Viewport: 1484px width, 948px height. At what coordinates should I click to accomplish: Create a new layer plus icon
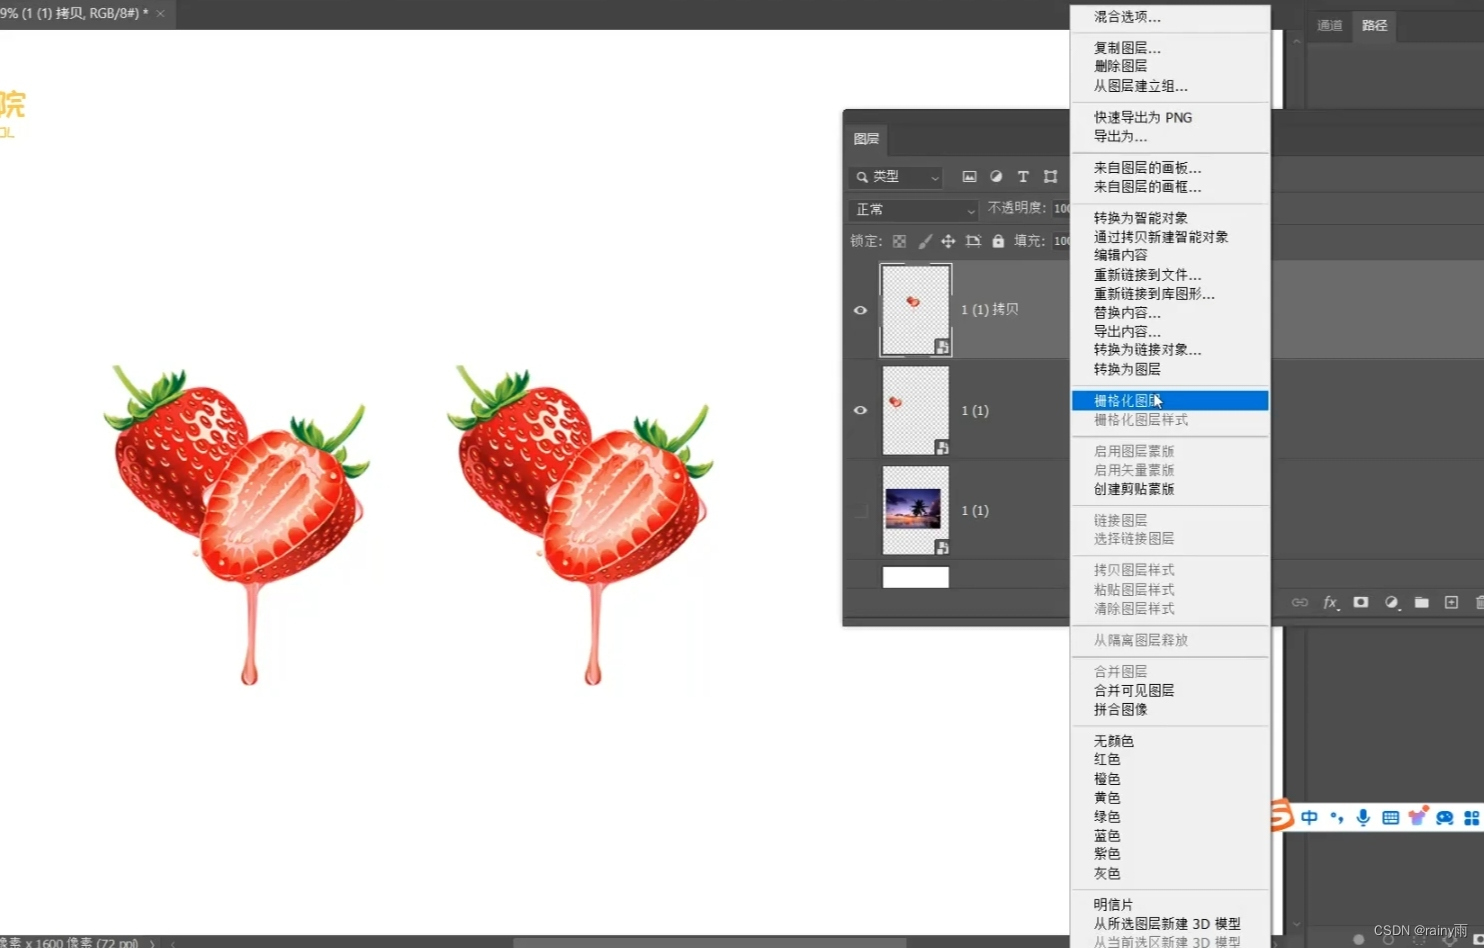point(1451,602)
